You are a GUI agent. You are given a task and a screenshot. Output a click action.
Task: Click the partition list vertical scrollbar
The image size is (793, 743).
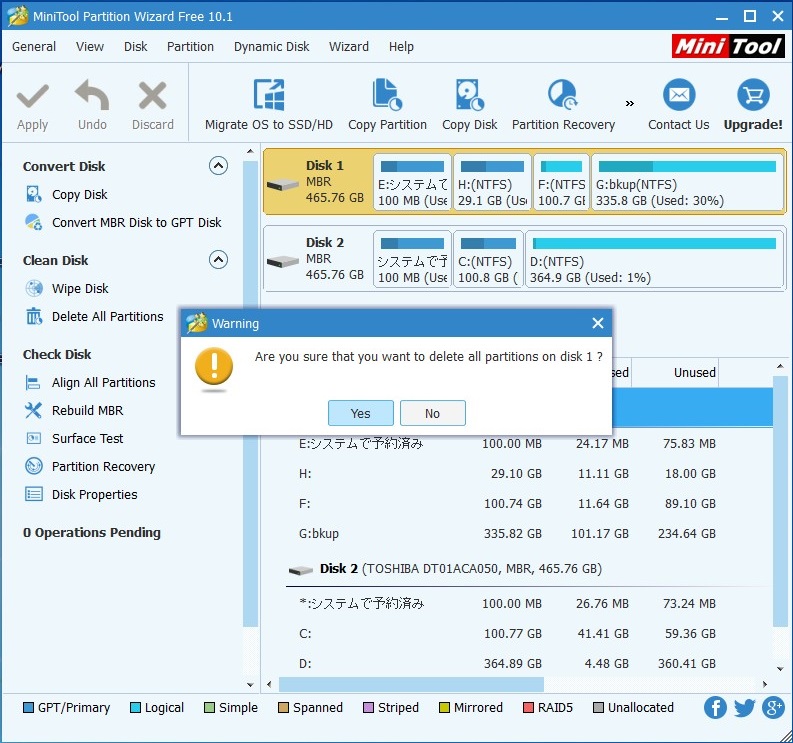(780, 501)
